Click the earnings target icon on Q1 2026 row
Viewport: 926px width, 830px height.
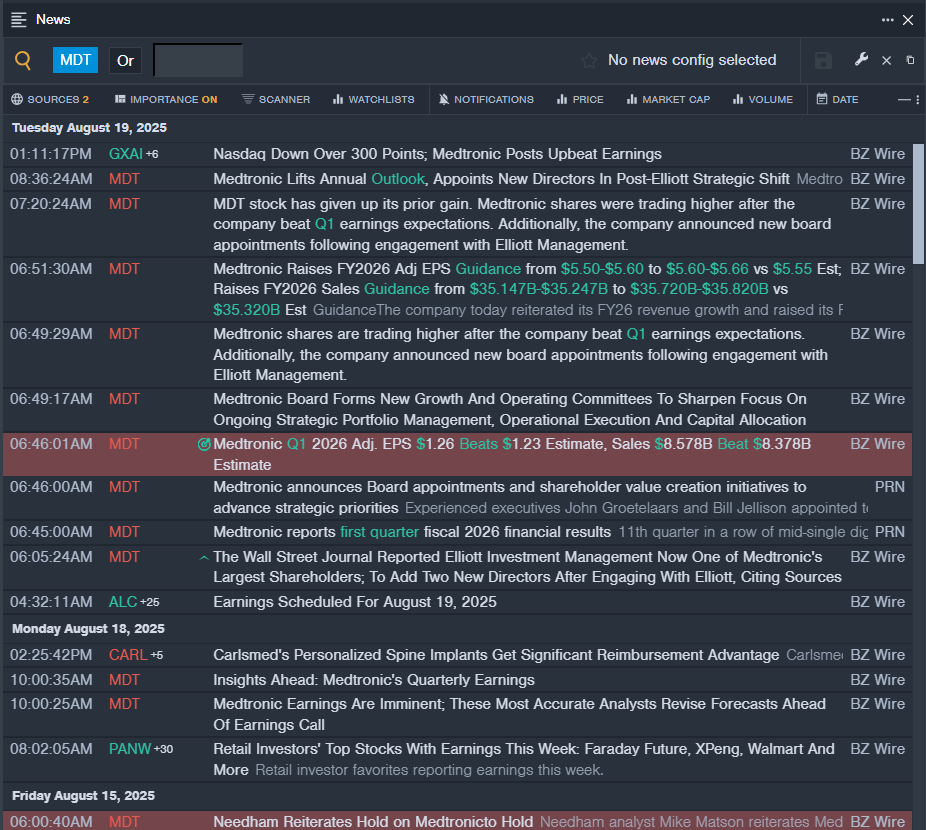pos(204,444)
